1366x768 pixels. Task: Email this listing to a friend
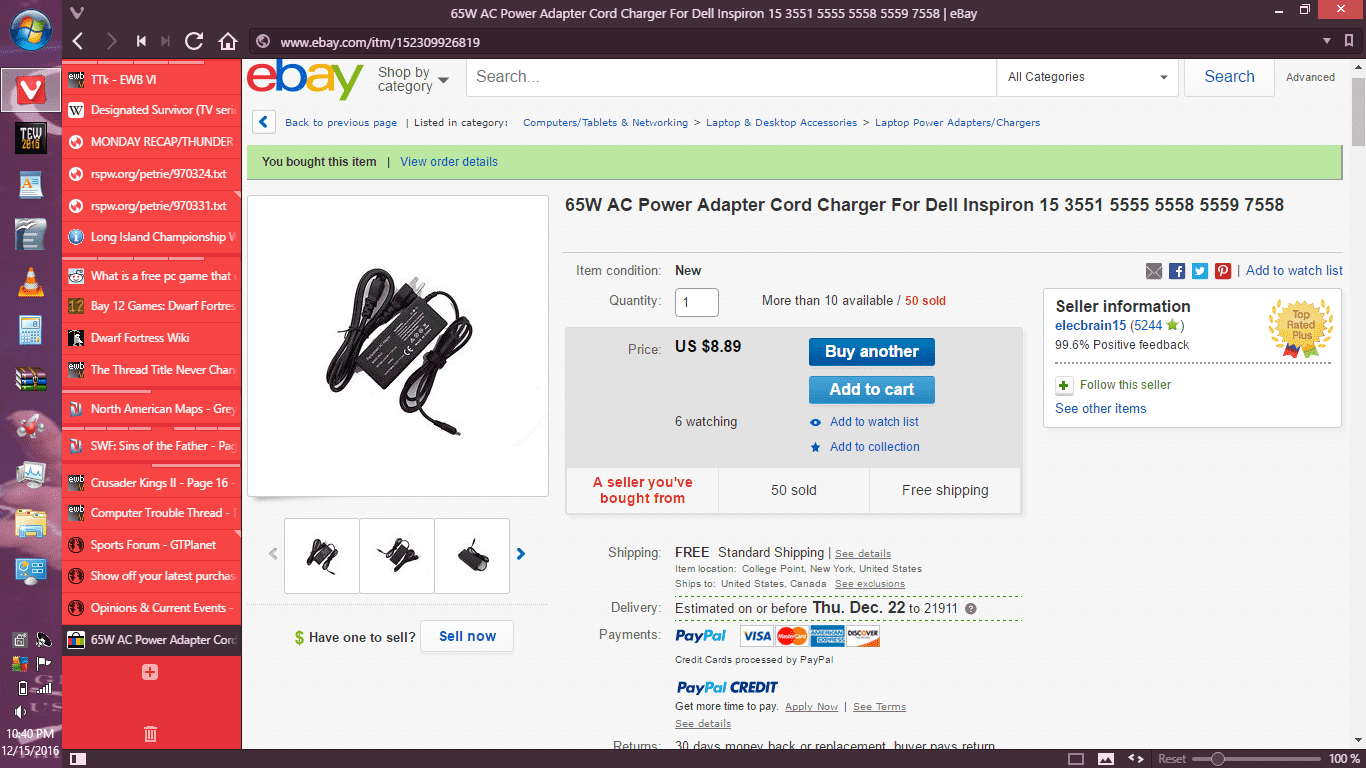1154,271
